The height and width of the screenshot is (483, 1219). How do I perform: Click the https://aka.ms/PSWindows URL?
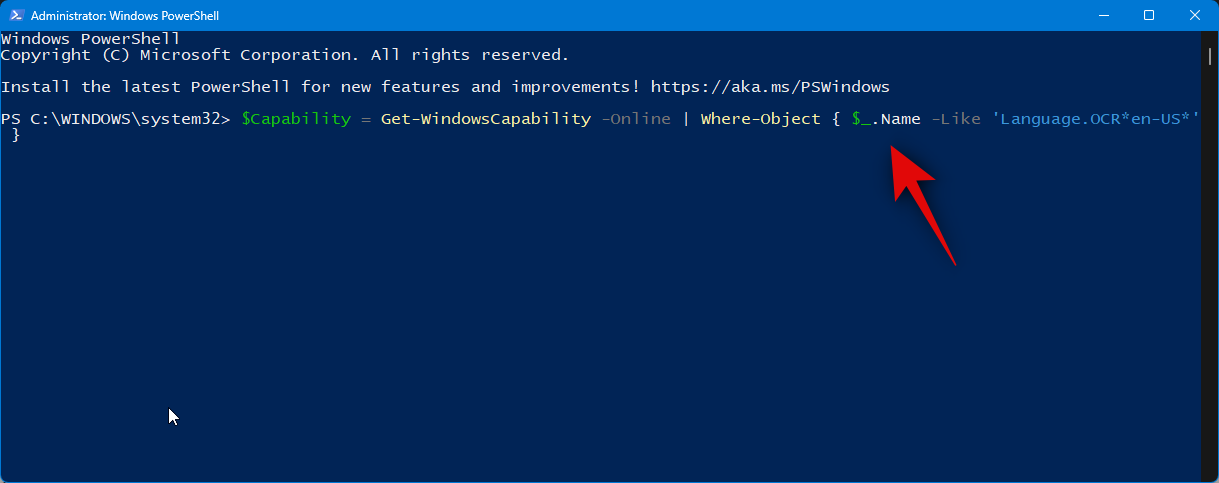coord(769,87)
